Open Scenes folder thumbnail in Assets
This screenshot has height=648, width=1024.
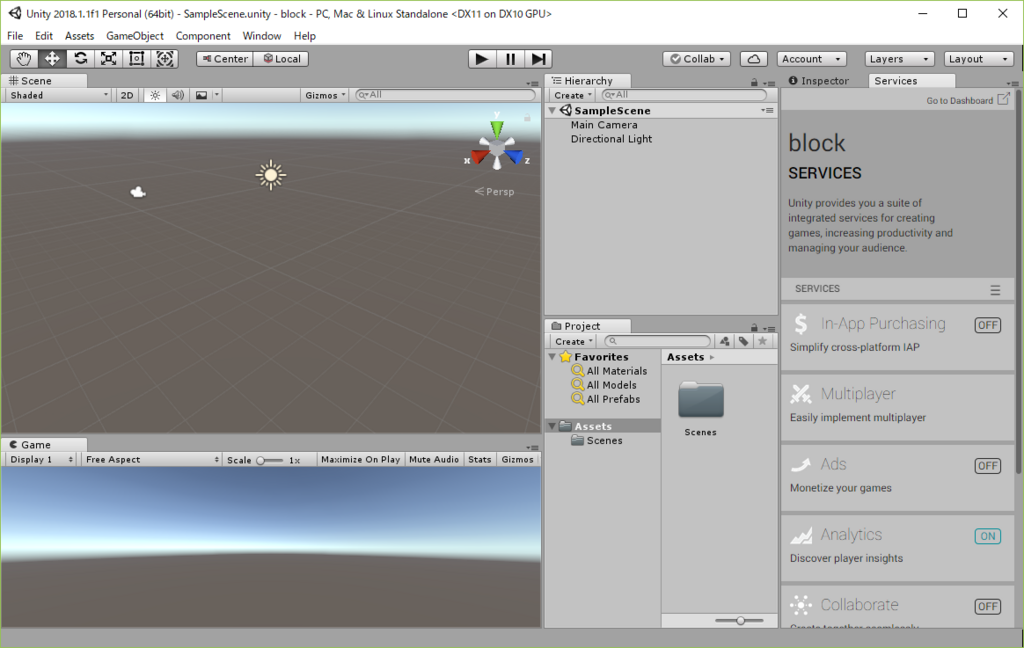pyautogui.click(x=701, y=400)
